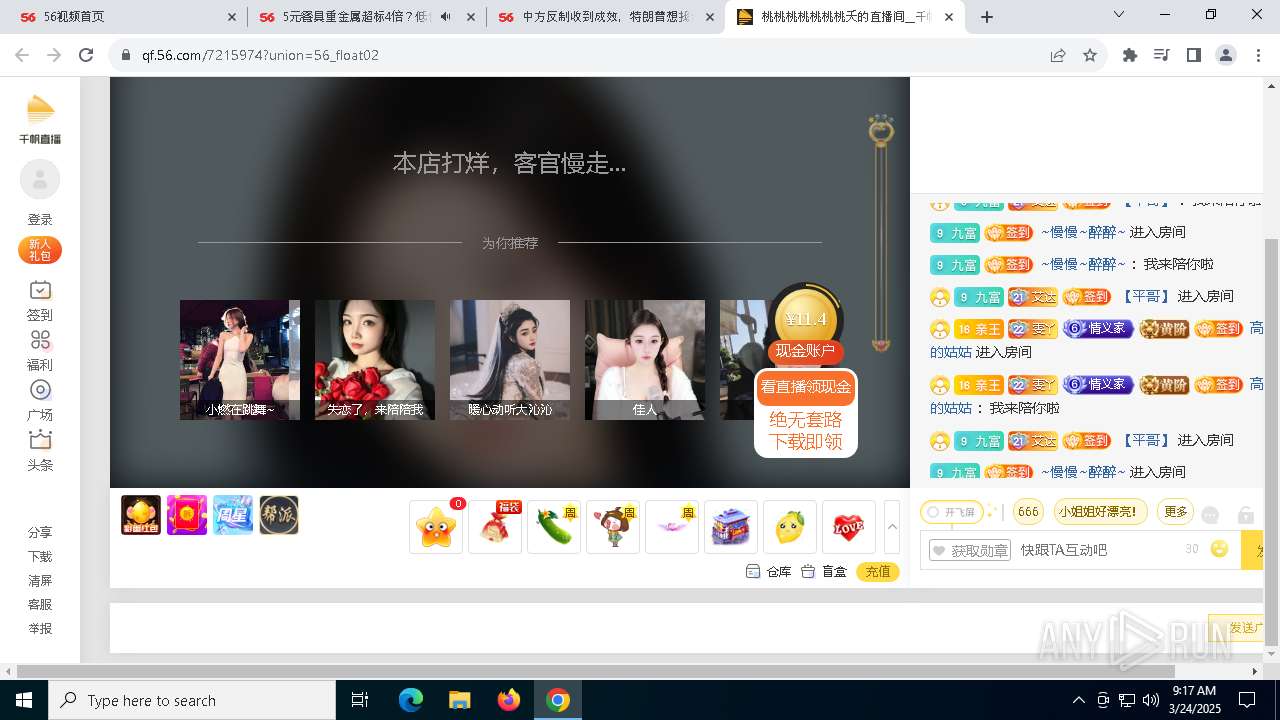Click 看直播领现金 orange button
The image size is (1280, 720).
click(x=806, y=387)
